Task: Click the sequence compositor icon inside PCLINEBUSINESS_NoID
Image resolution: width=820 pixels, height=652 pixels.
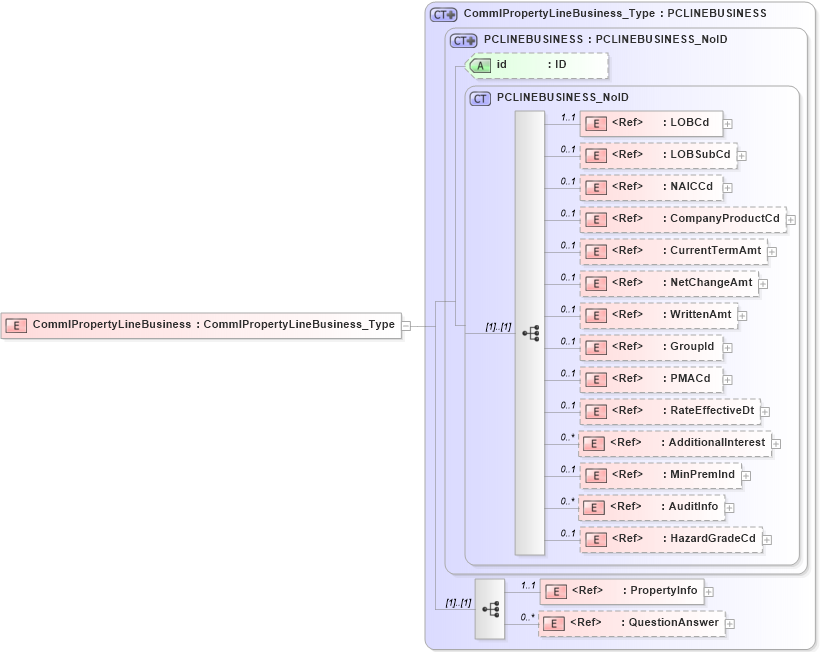Action: pos(530,333)
